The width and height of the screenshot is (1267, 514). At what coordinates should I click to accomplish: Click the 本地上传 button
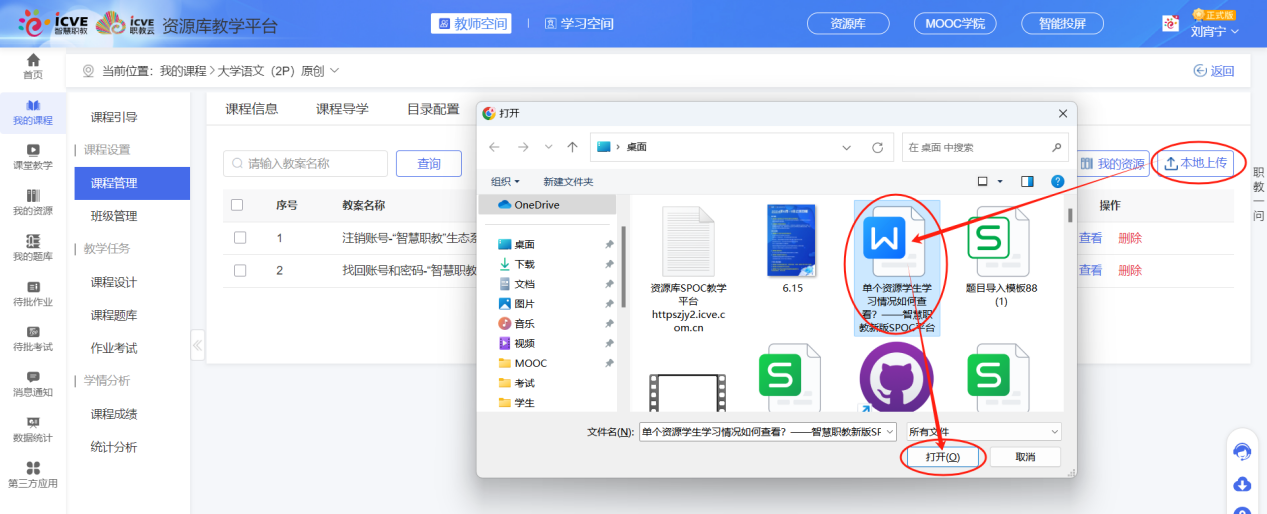click(1195, 163)
